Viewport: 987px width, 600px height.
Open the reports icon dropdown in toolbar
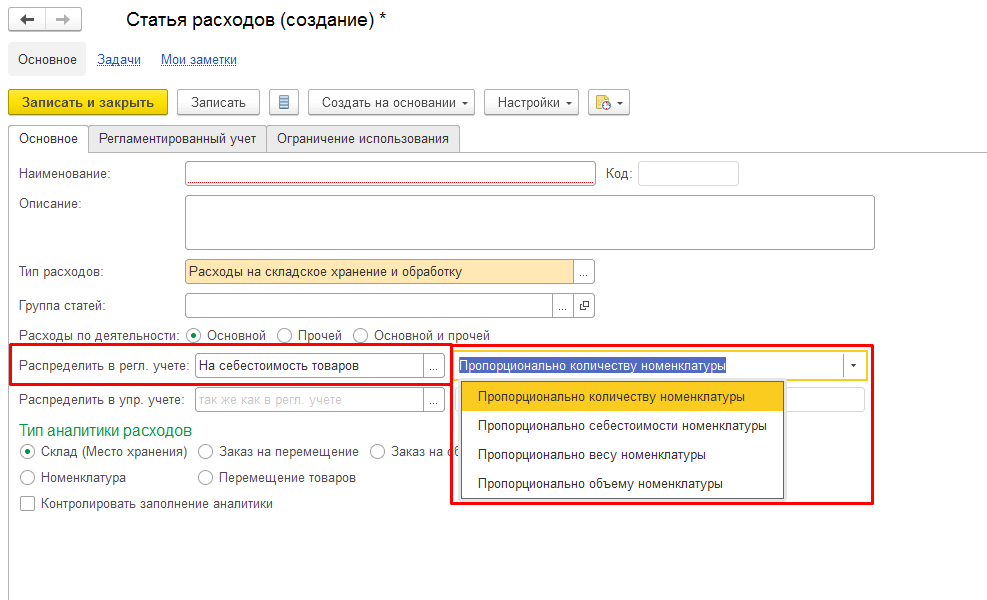point(608,102)
